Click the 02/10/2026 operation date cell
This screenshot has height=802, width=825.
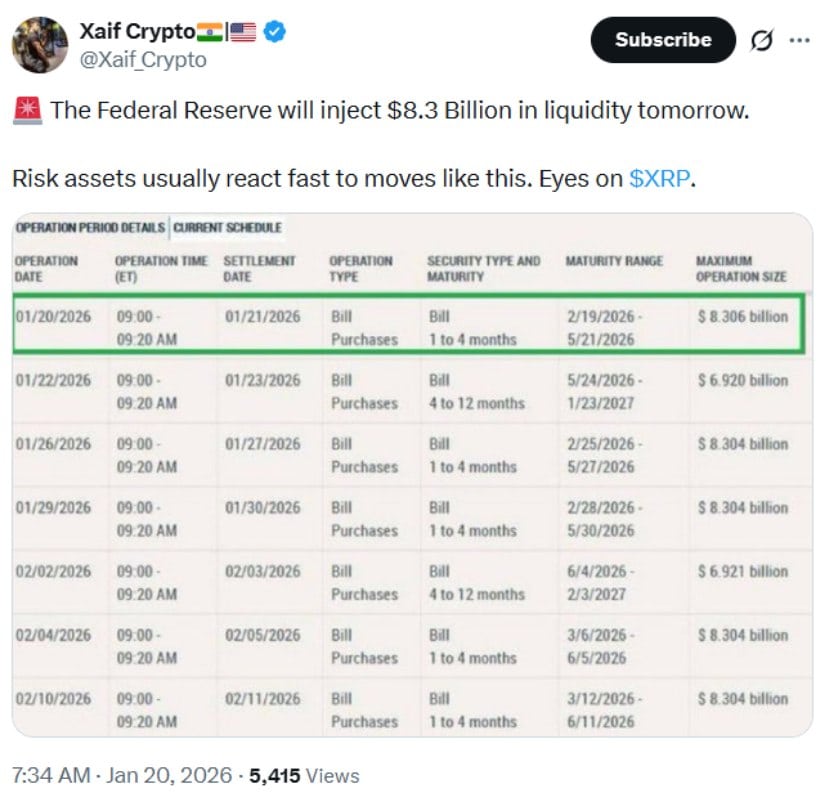(53, 699)
